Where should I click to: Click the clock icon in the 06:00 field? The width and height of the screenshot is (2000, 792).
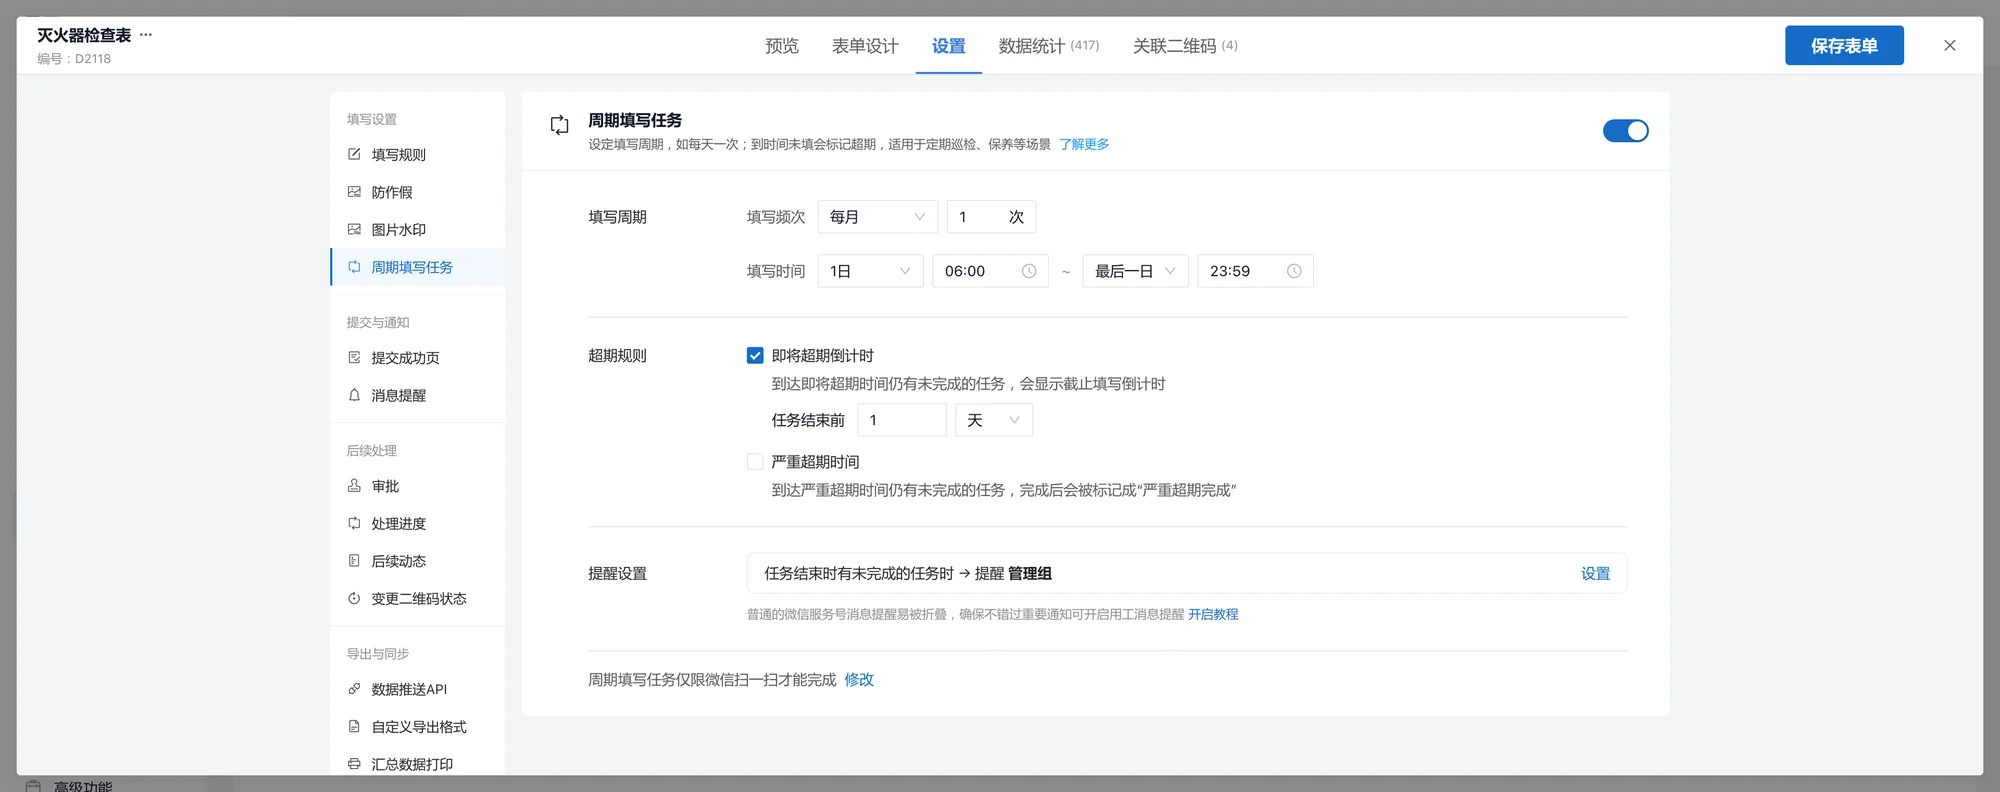point(1029,271)
